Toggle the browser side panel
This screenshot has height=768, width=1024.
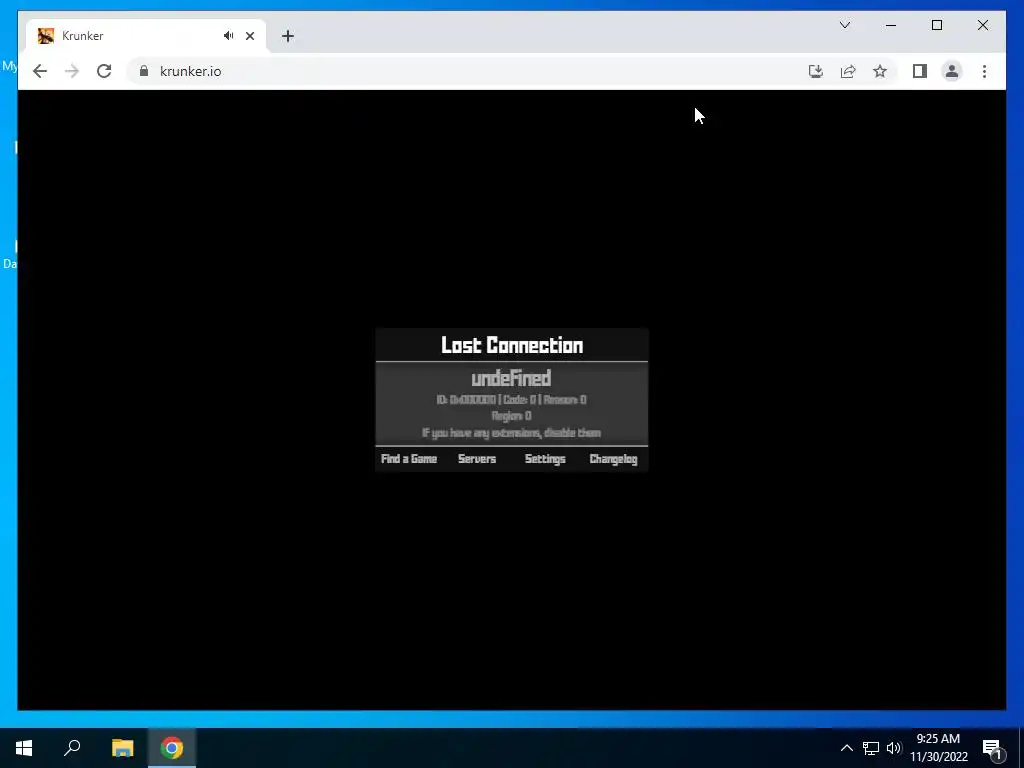pyautogui.click(x=920, y=71)
